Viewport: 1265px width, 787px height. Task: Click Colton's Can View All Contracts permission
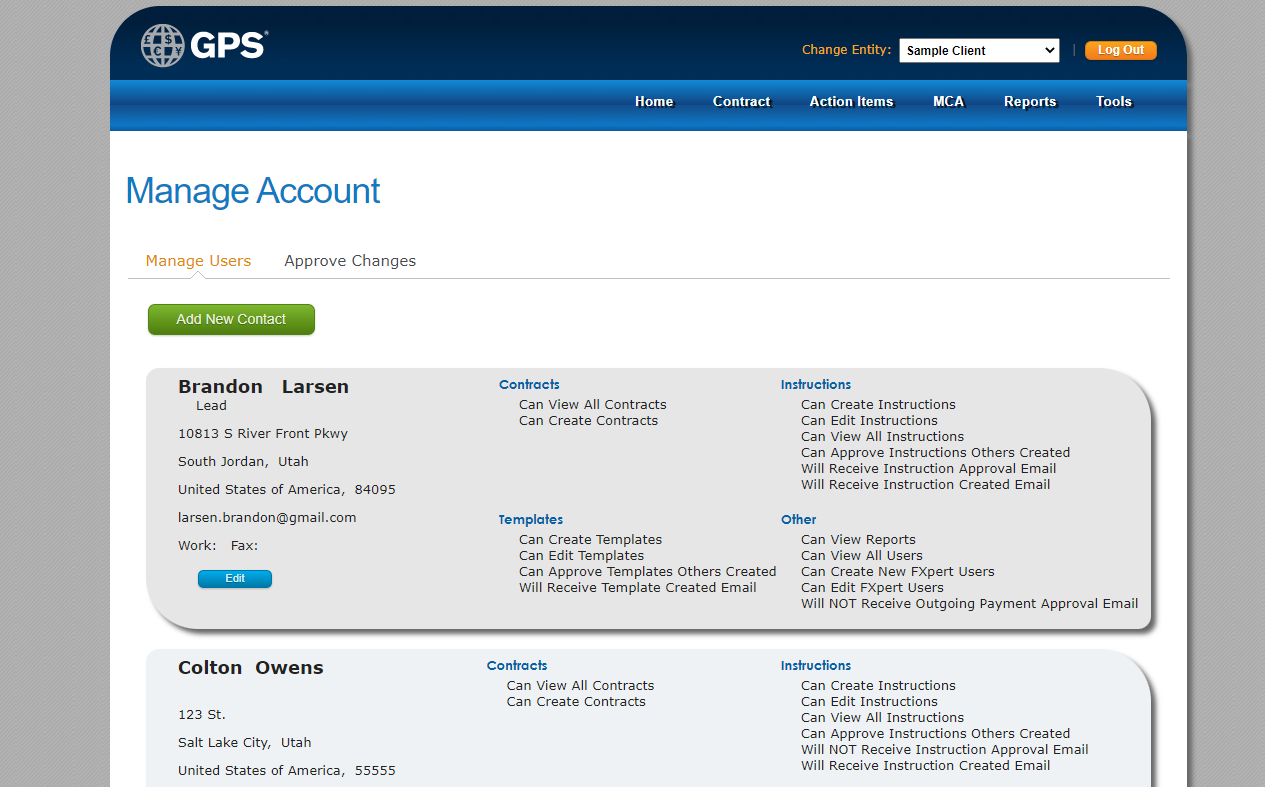click(x=580, y=686)
